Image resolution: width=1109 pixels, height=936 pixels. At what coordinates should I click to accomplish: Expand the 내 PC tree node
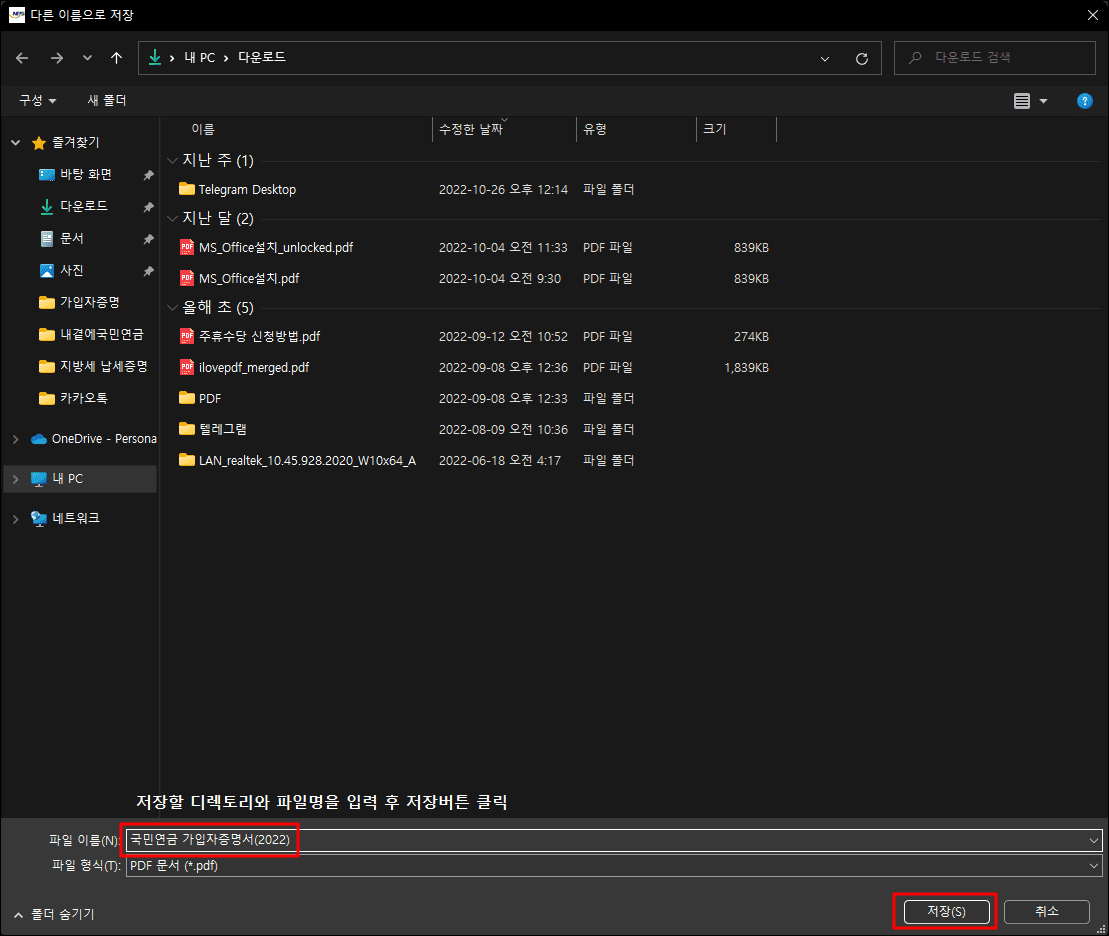(16, 479)
